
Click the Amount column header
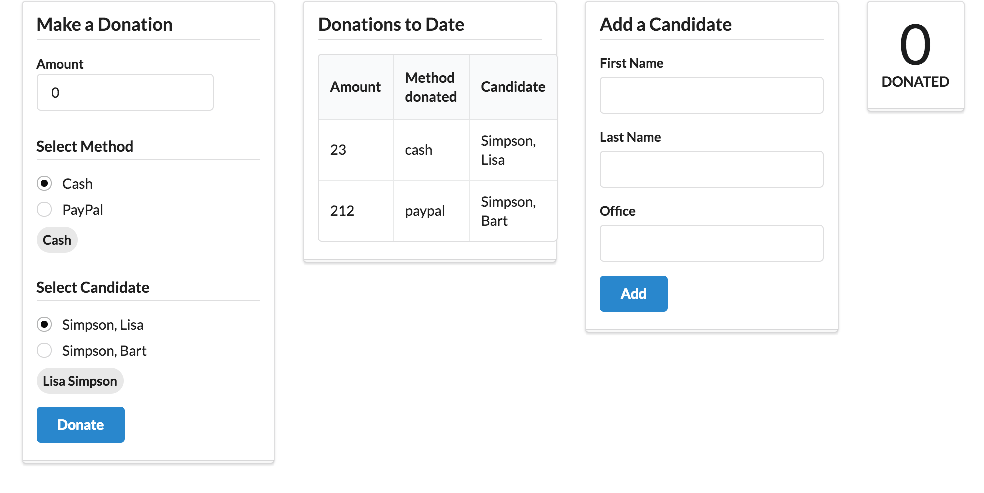click(355, 87)
